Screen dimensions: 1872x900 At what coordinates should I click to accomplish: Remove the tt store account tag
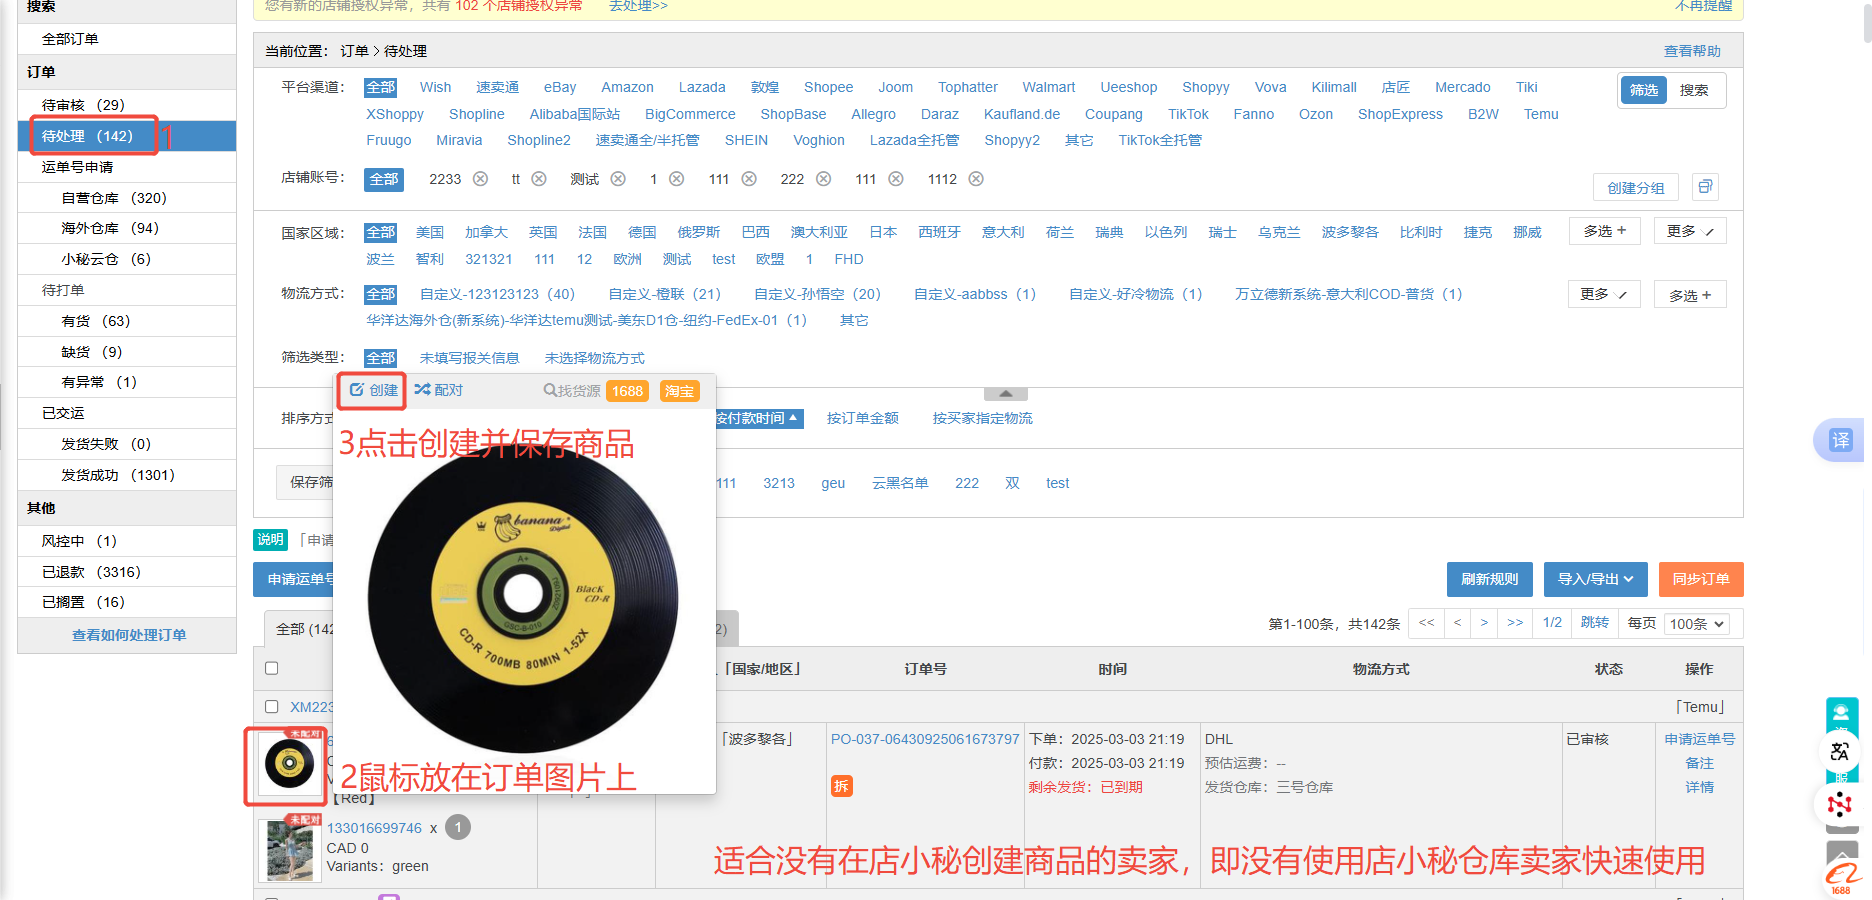(x=539, y=179)
